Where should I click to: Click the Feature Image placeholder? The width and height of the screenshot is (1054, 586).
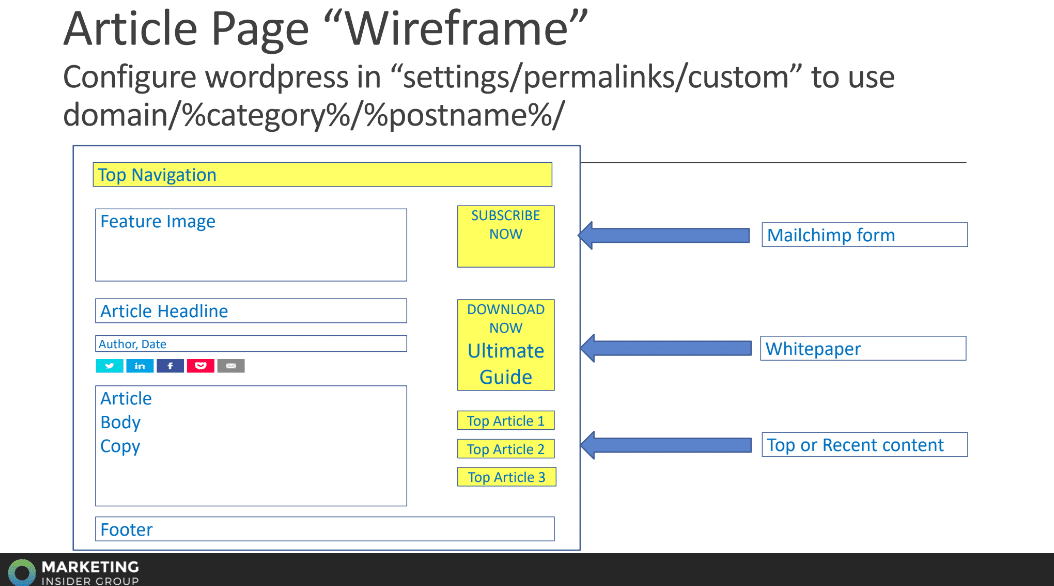pyautogui.click(x=251, y=245)
